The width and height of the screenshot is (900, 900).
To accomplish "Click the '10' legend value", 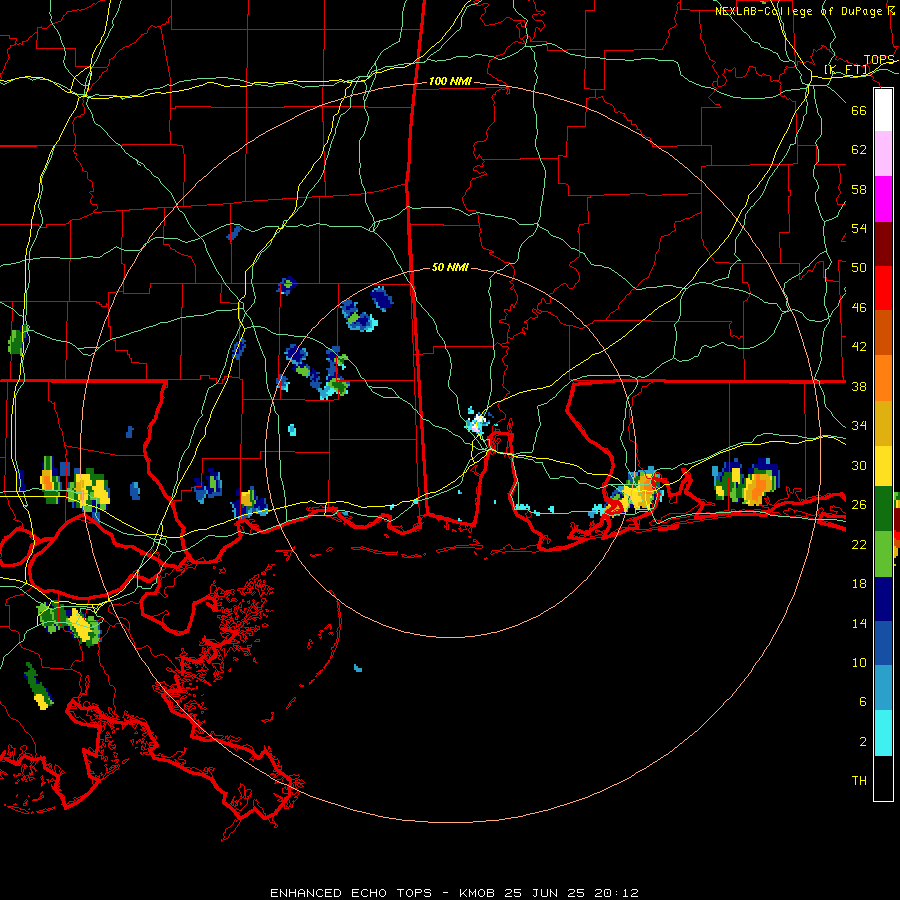I will coord(859,662).
